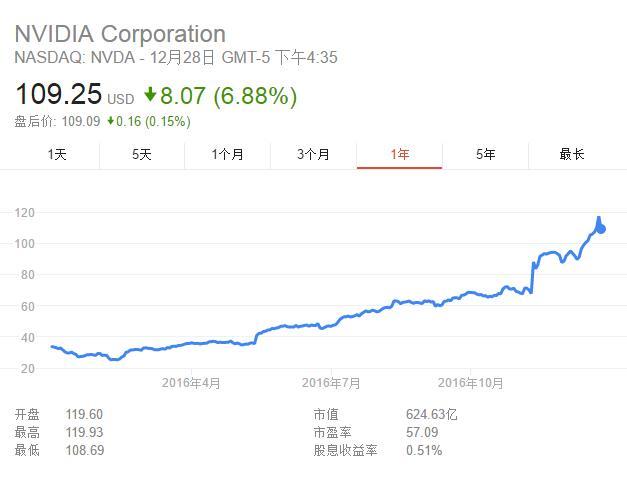
Task: Click the 2016年4月 axis label
Action: coord(191,382)
